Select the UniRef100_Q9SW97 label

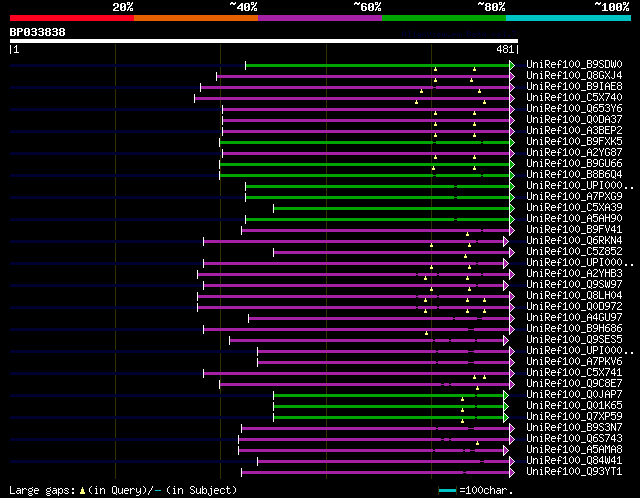click(574, 285)
